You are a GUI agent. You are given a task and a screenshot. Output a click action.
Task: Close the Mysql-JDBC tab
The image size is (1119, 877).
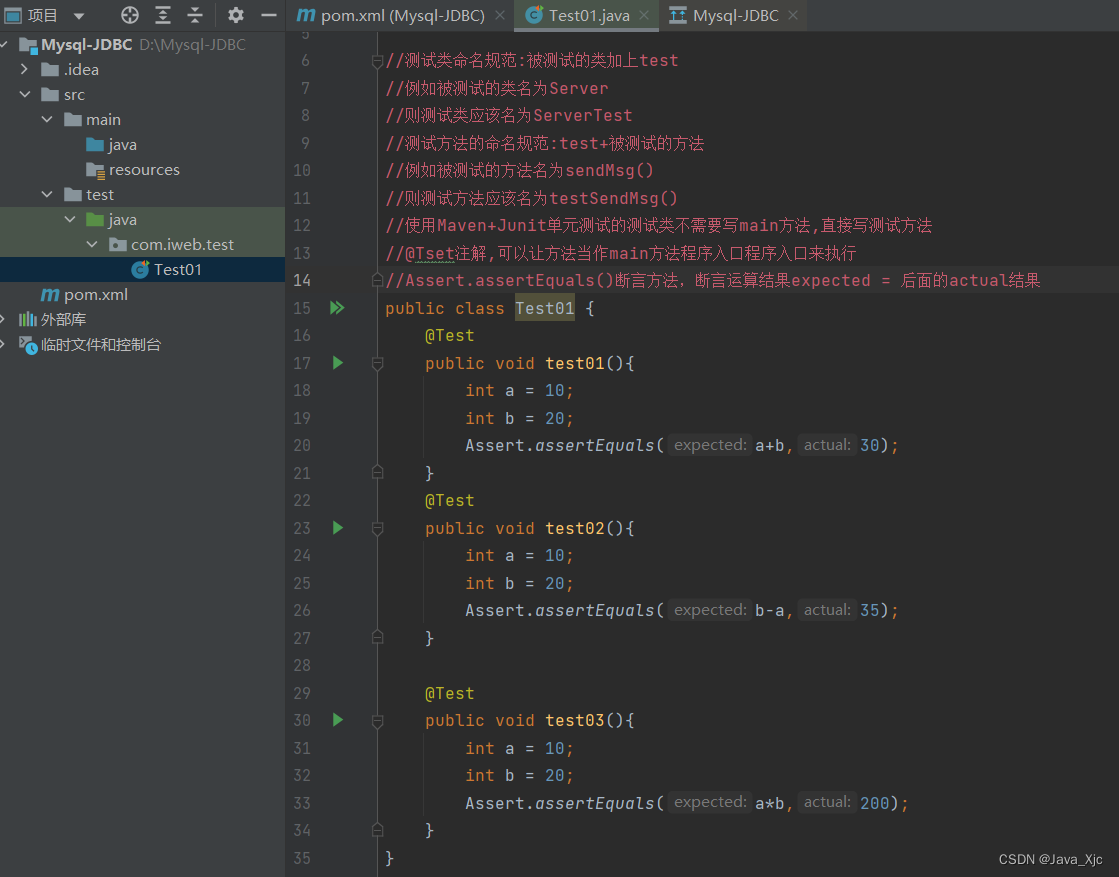[x=793, y=15]
